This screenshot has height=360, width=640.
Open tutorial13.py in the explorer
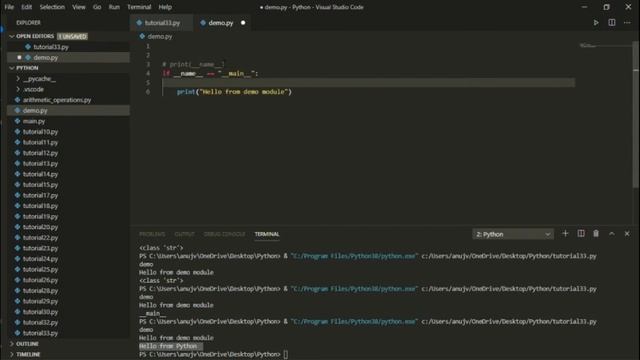(x=40, y=164)
